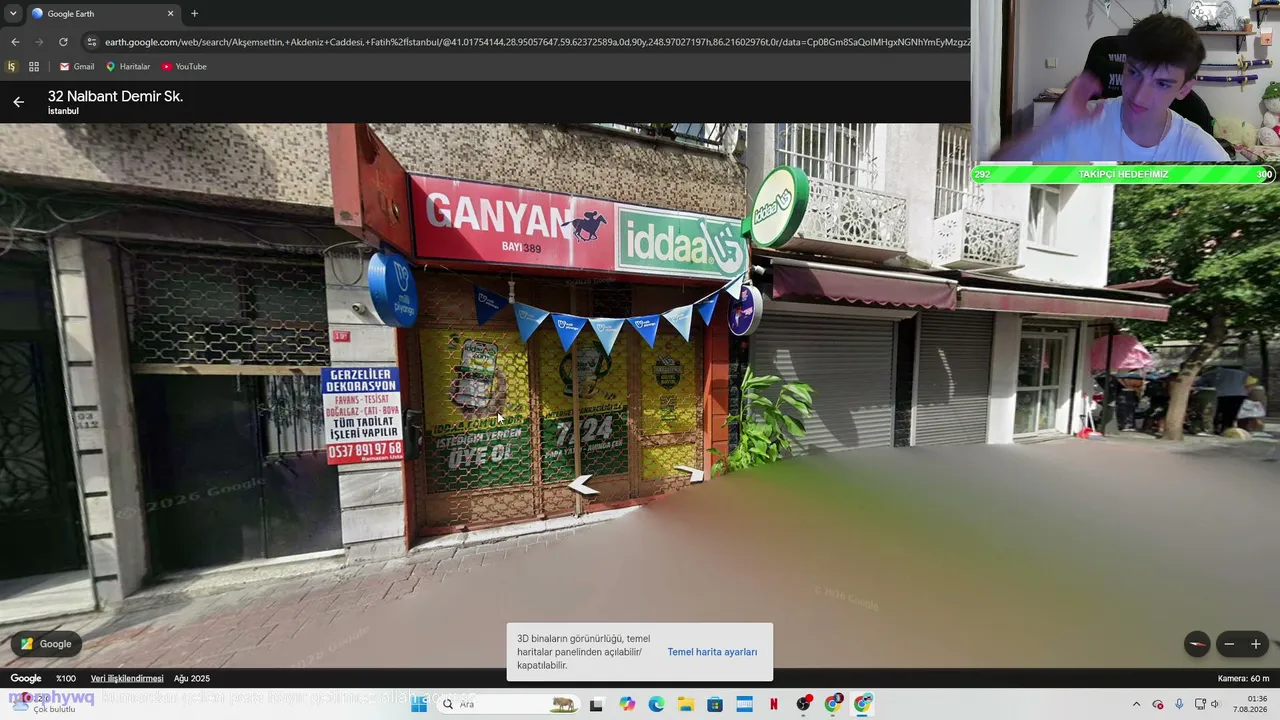Open the blue app icon beside Netflix
The width and height of the screenshot is (1280, 720).
tap(744, 704)
